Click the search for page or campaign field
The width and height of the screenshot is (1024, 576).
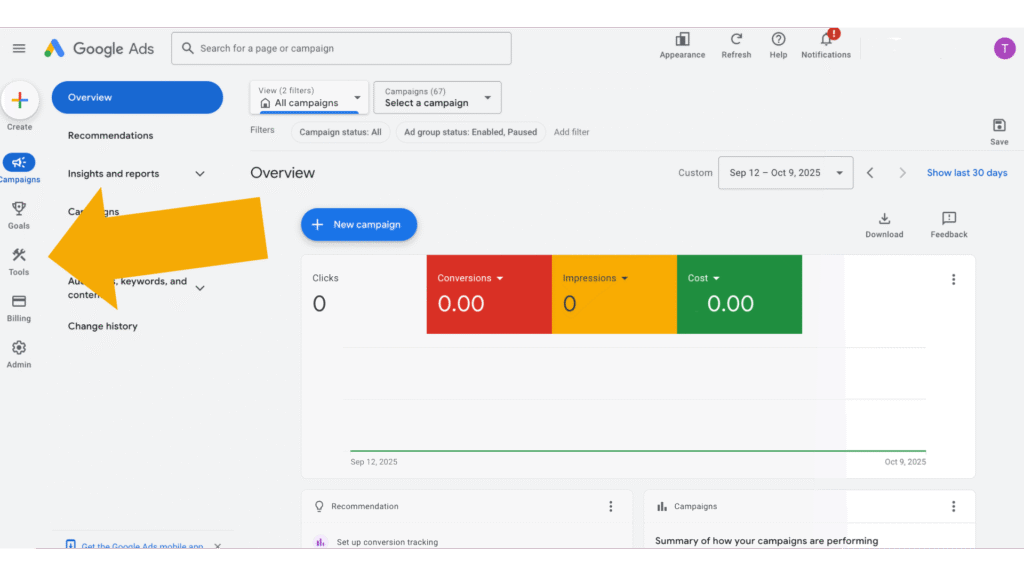pos(350,48)
